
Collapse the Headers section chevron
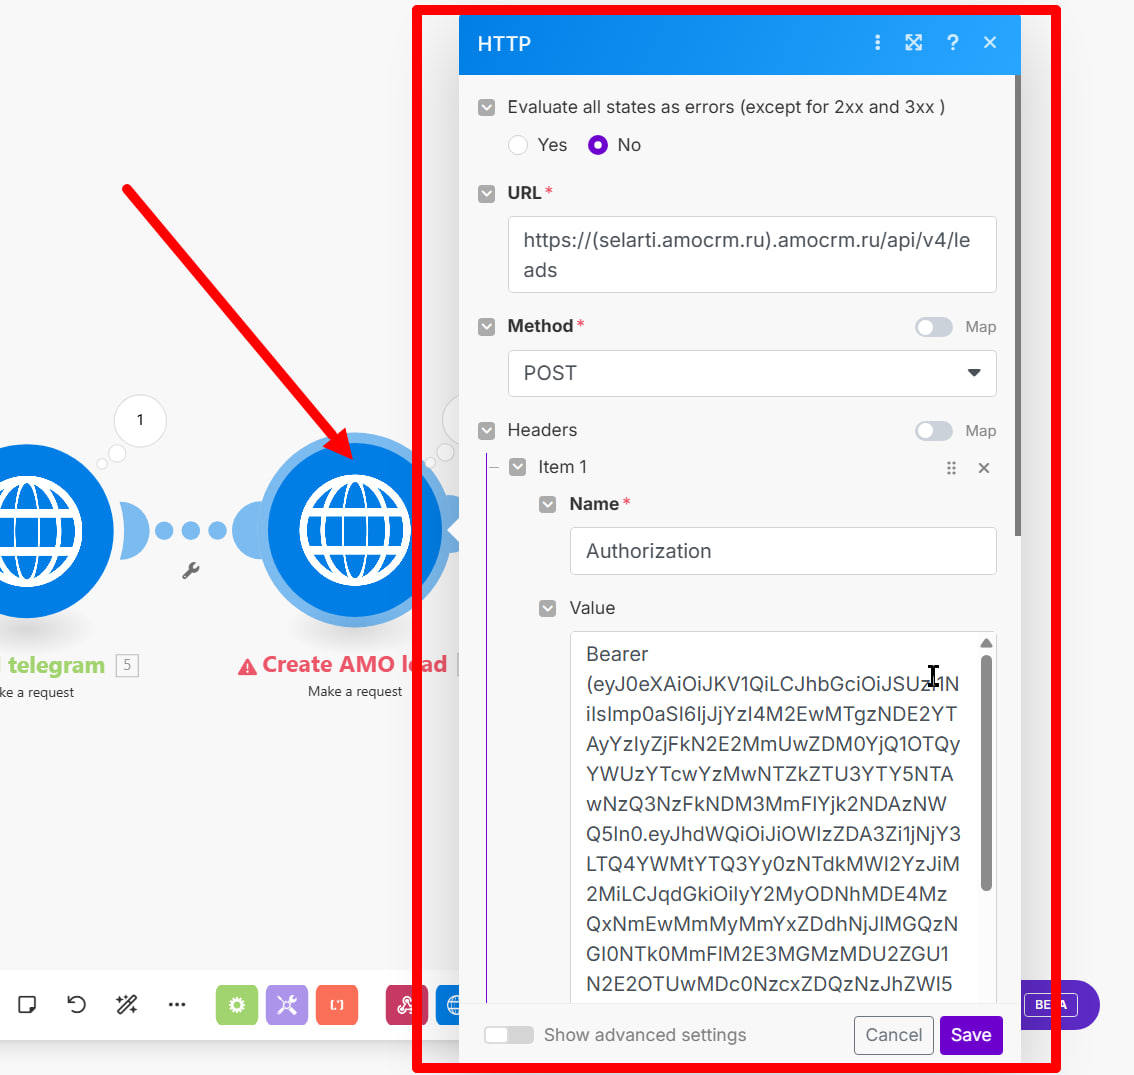[x=487, y=430]
